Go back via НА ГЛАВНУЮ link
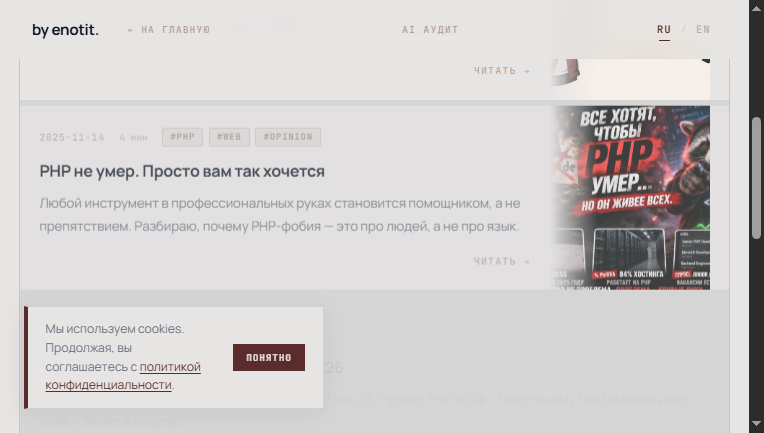 169,30
